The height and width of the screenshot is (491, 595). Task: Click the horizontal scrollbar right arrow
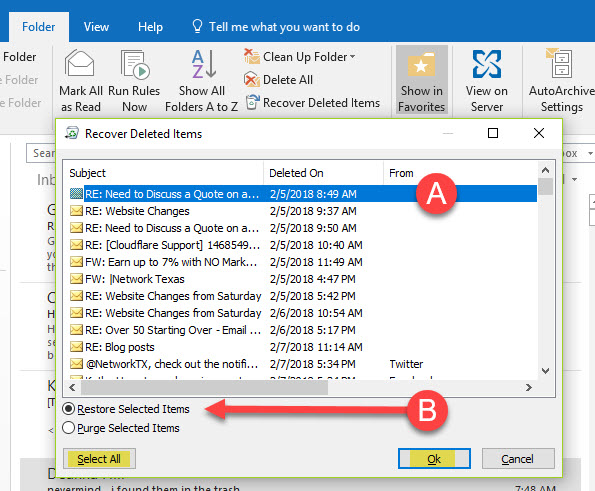pos(529,387)
